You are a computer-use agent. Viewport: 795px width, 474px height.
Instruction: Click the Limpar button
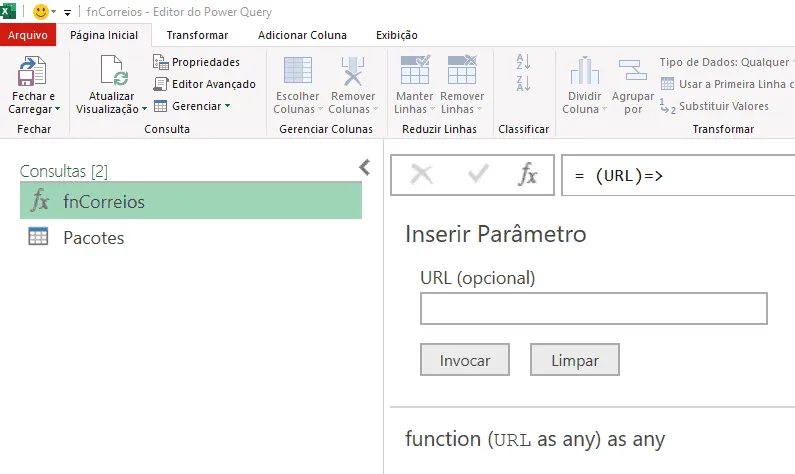point(575,360)
